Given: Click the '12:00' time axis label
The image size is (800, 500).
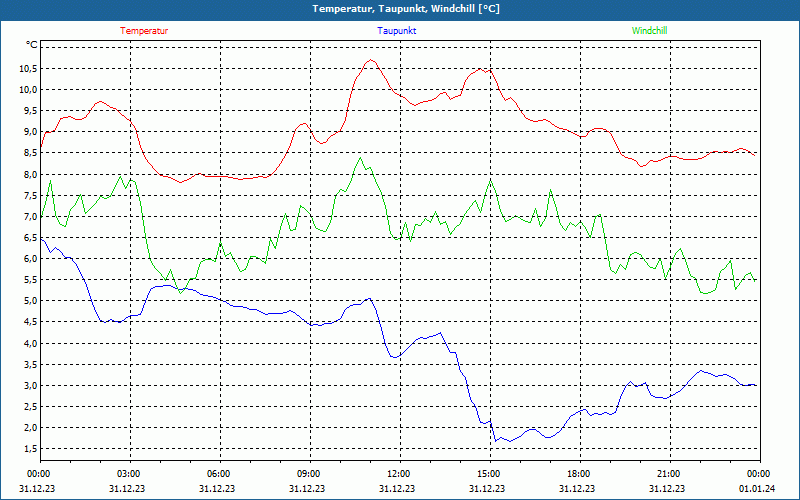Looking at the screenshot, I should tap(398, 474).
